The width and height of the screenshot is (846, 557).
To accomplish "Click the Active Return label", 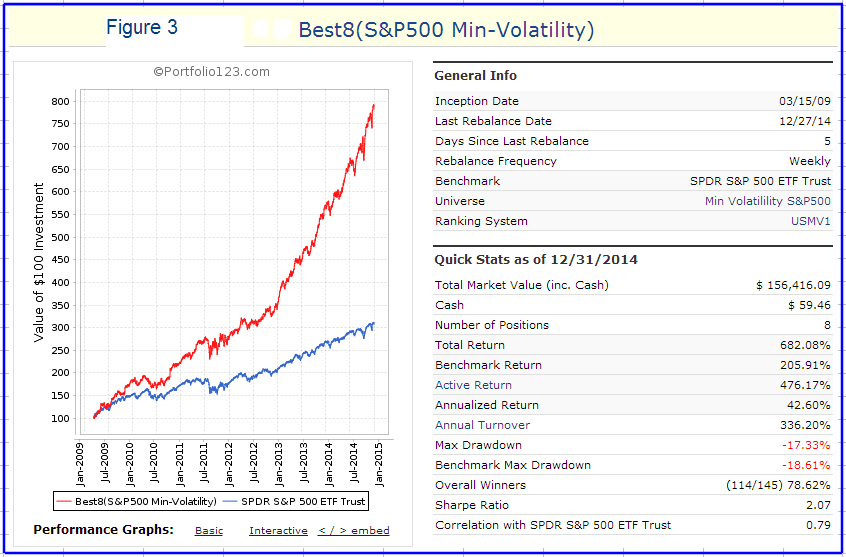I will [x=473, y=385].
